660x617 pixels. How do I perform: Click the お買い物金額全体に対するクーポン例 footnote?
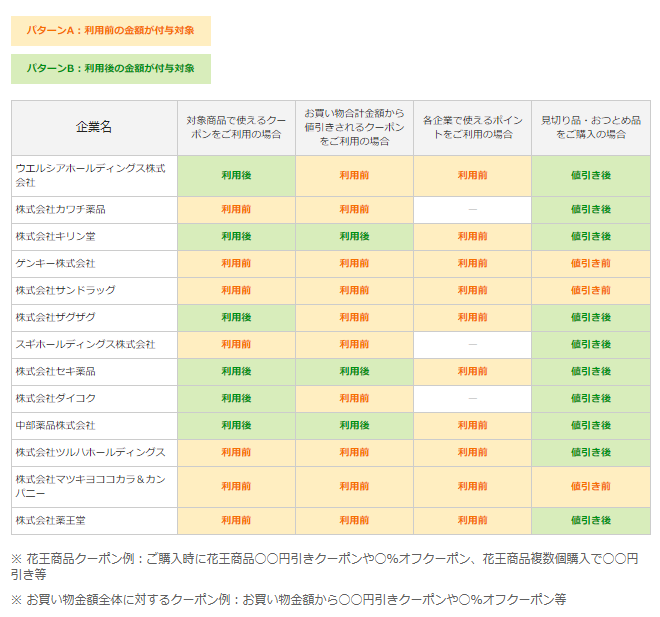(289, 599)
